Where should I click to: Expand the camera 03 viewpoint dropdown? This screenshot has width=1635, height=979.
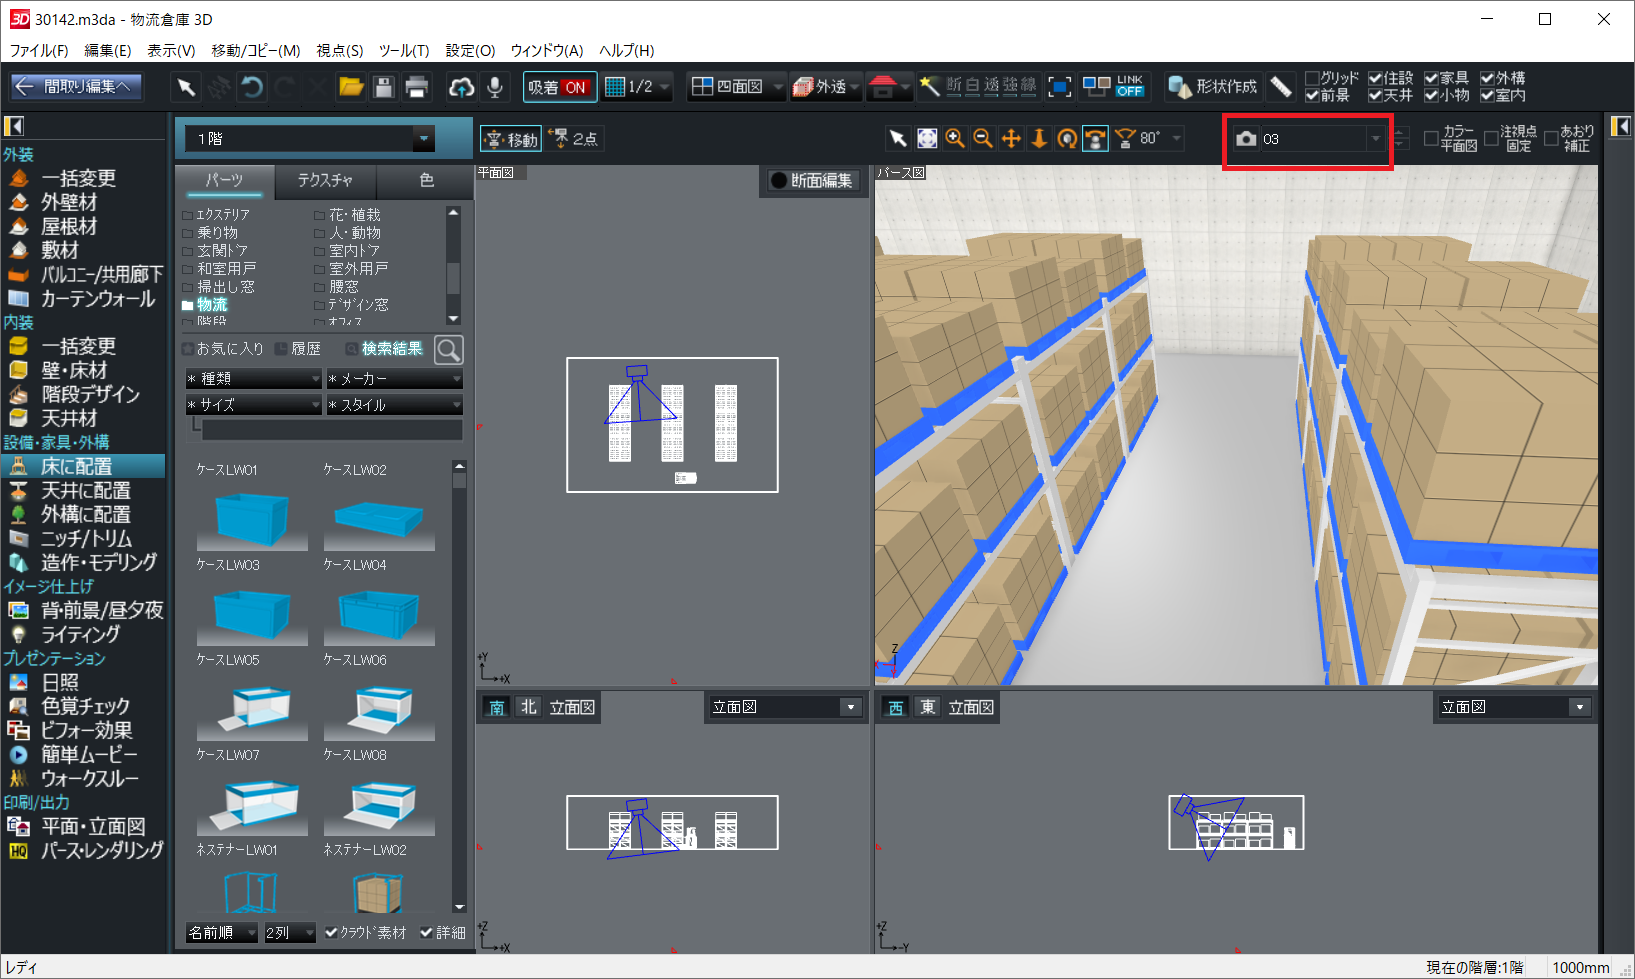[1375, 139]
